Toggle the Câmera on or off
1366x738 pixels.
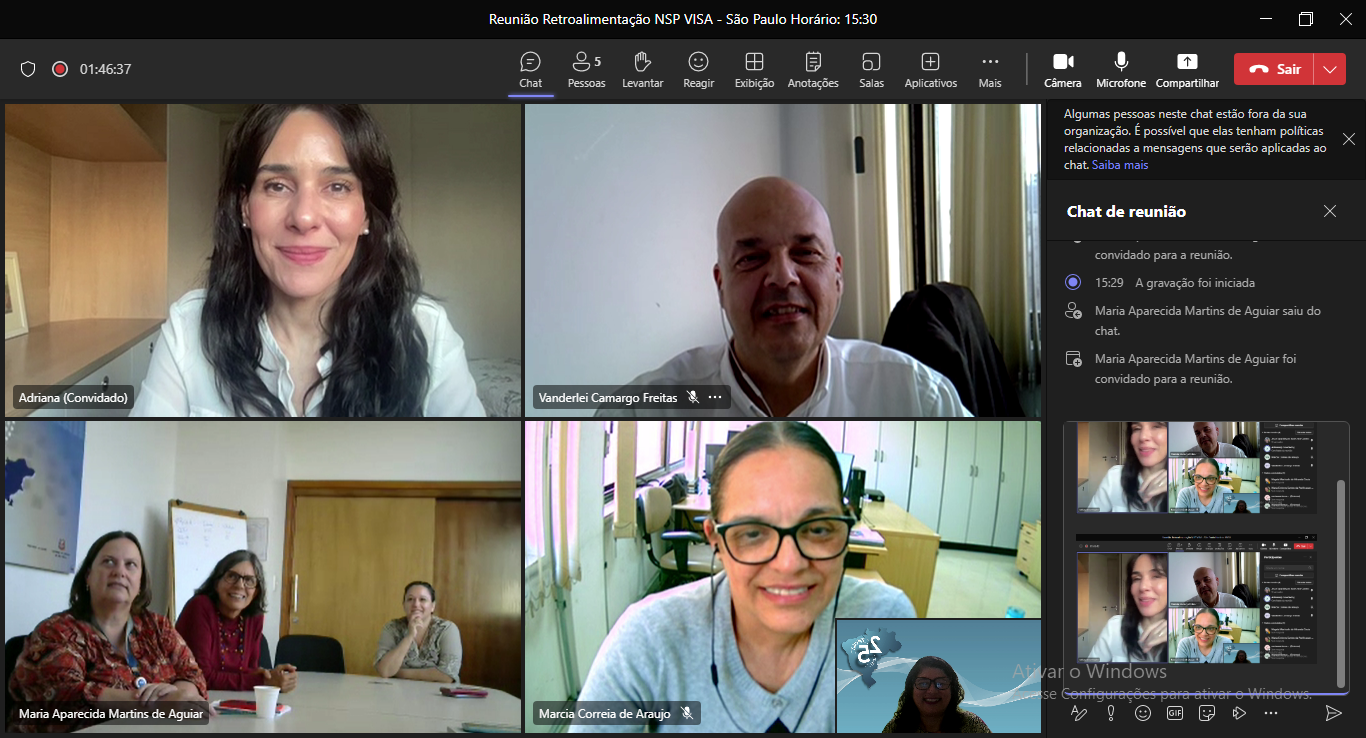tap(1063, 70)
